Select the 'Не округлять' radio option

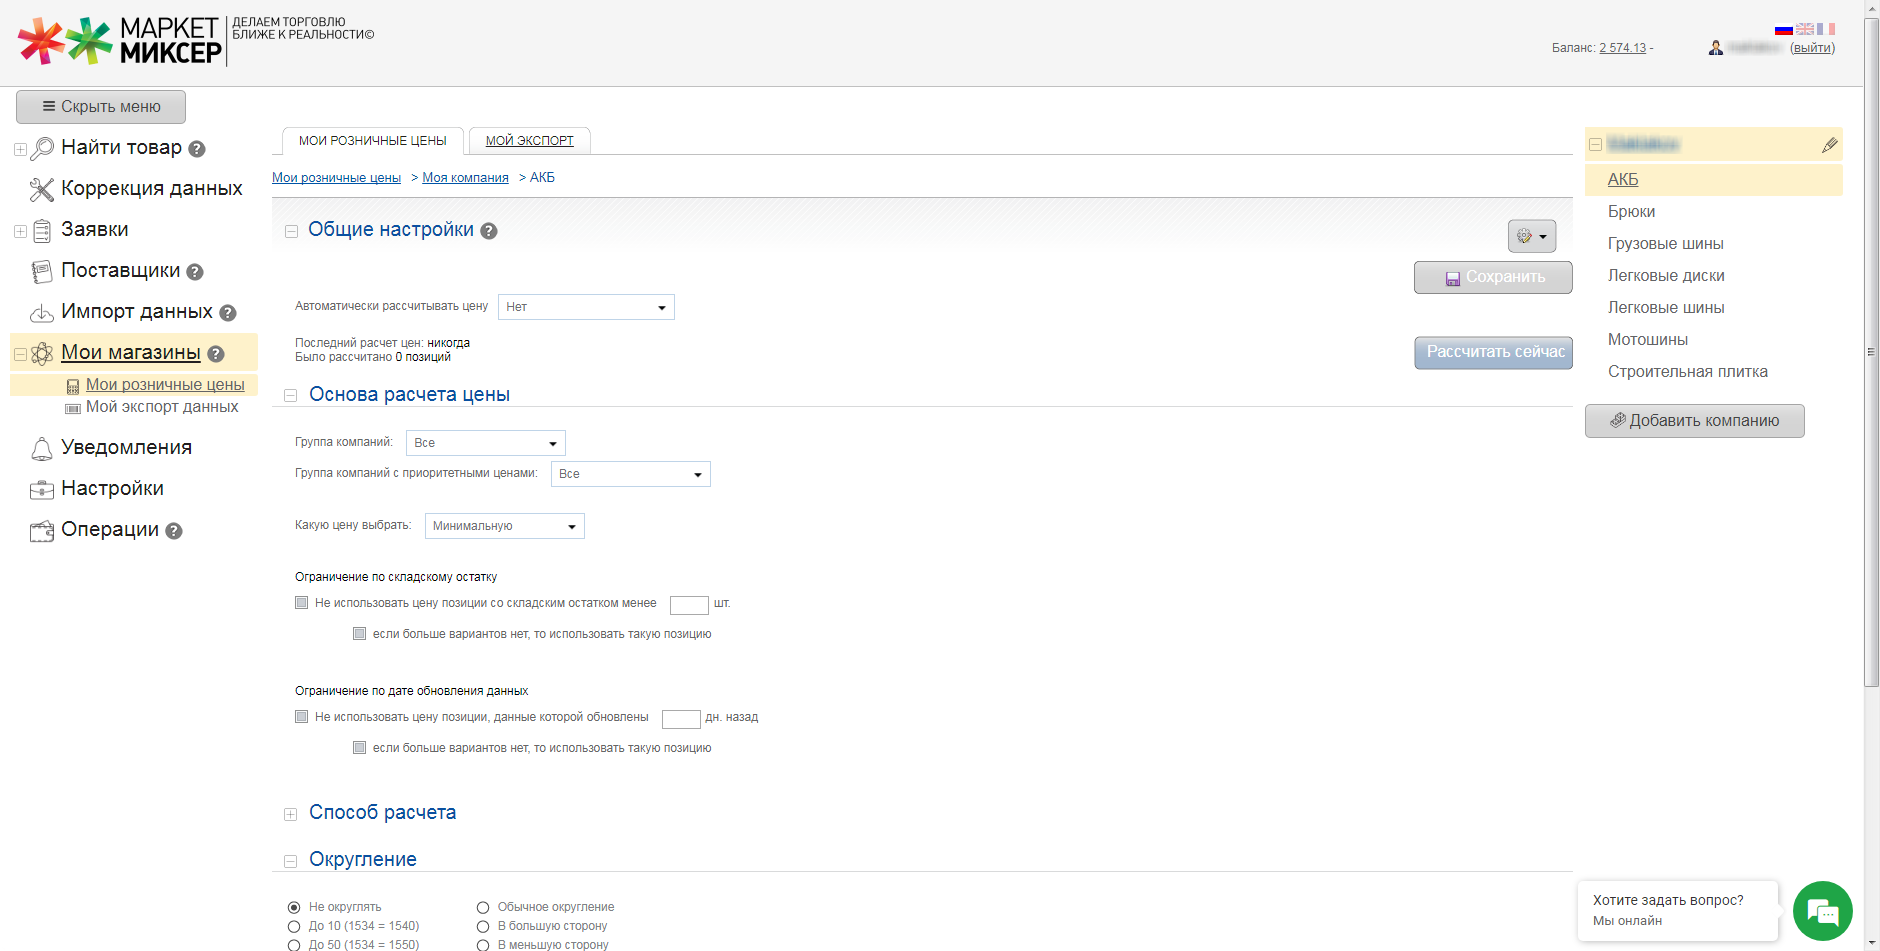click(294, 908)
